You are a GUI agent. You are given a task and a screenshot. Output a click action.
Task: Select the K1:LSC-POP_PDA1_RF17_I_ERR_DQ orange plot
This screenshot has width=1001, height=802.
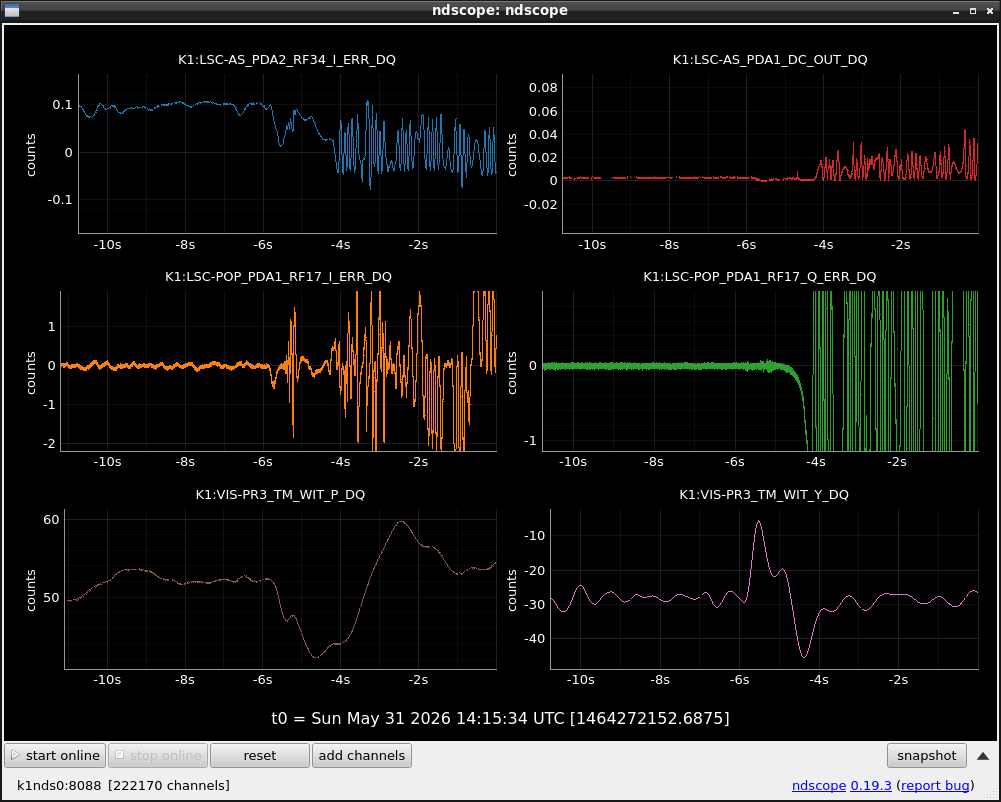point(278,371)
